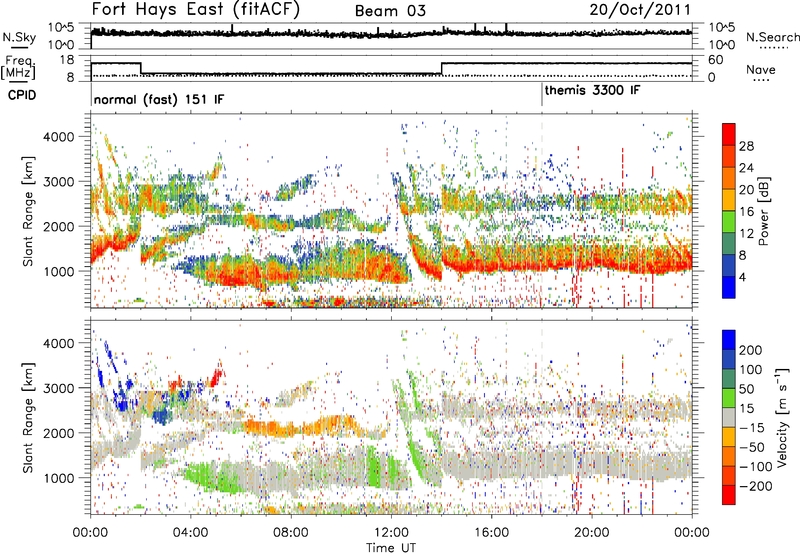Screen dimensions: 800x554
Task: Click the 'Time UT' axis title
Action: coord(391,547)
